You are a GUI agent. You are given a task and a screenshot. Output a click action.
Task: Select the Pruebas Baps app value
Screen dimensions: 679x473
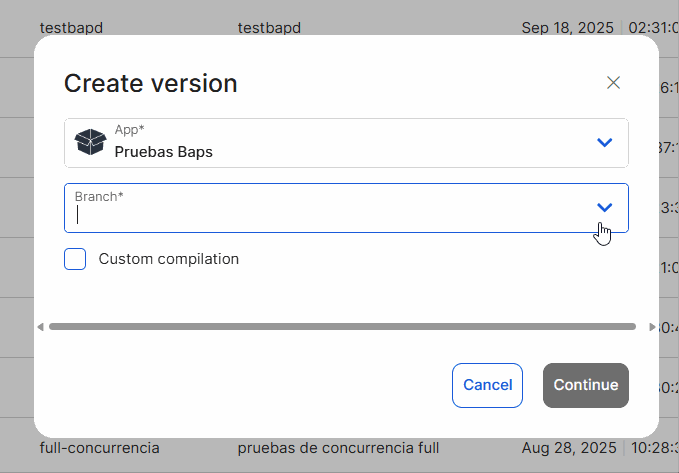pyautogui.click(x=163, y=152)
